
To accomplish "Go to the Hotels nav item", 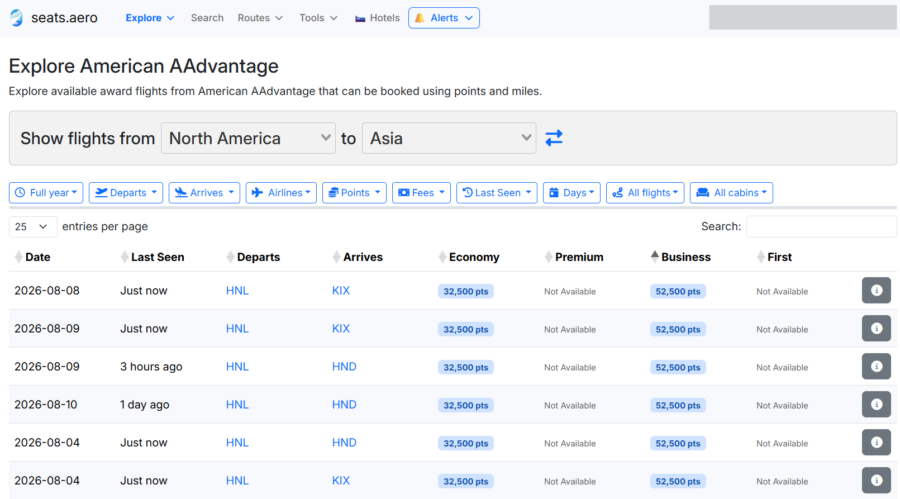I will click(377, 18).
